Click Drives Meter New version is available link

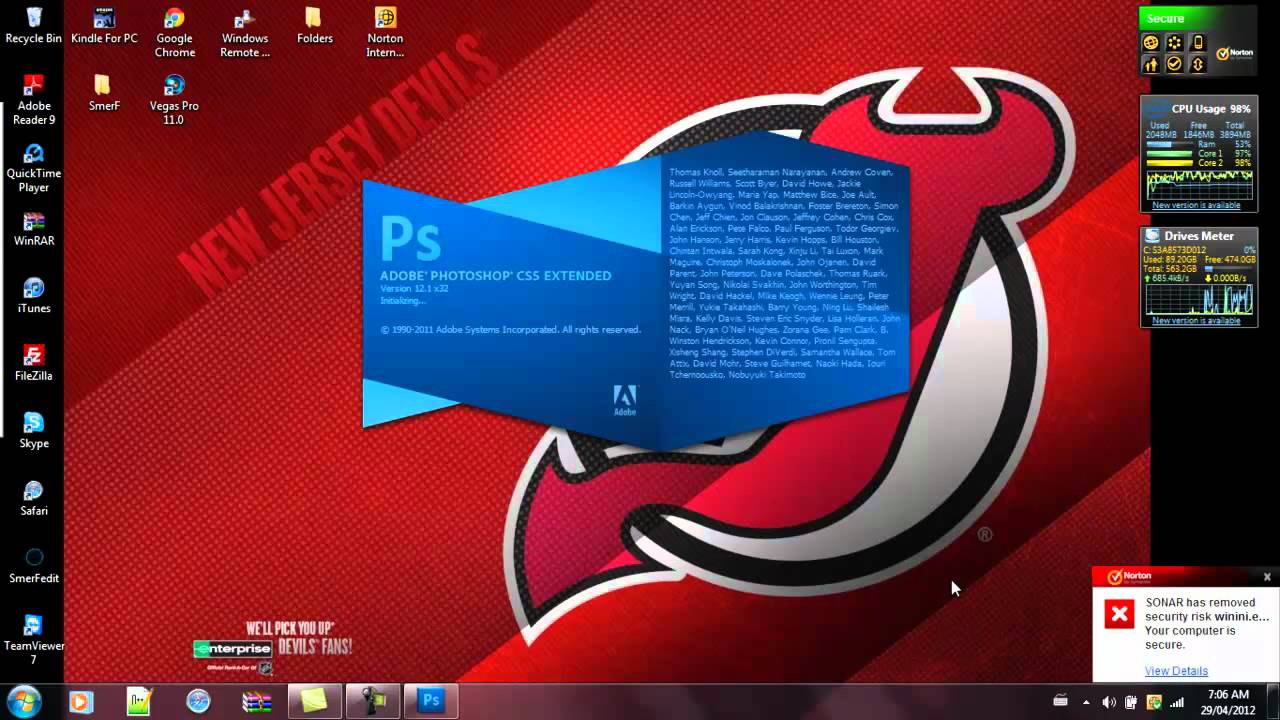1196,321
